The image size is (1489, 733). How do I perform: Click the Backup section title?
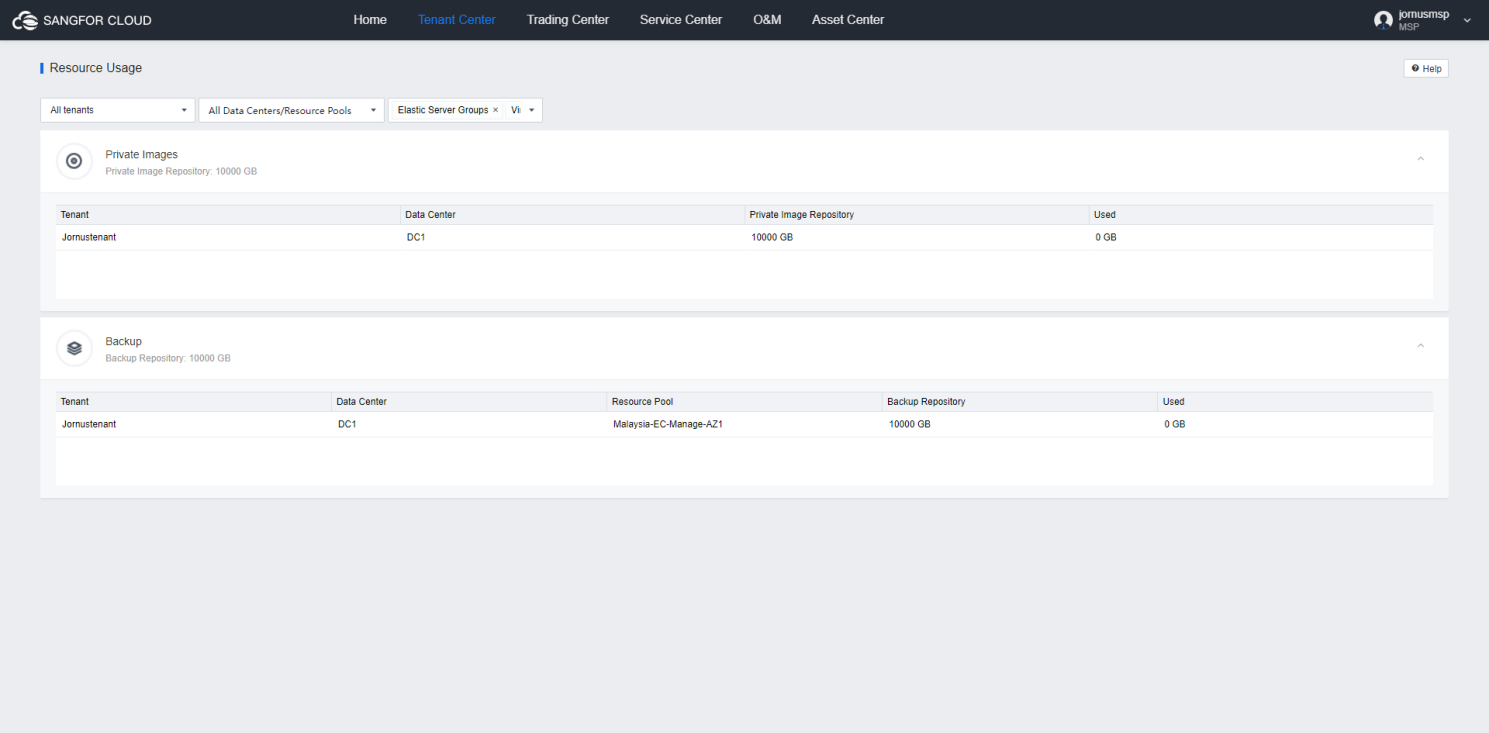124,342
